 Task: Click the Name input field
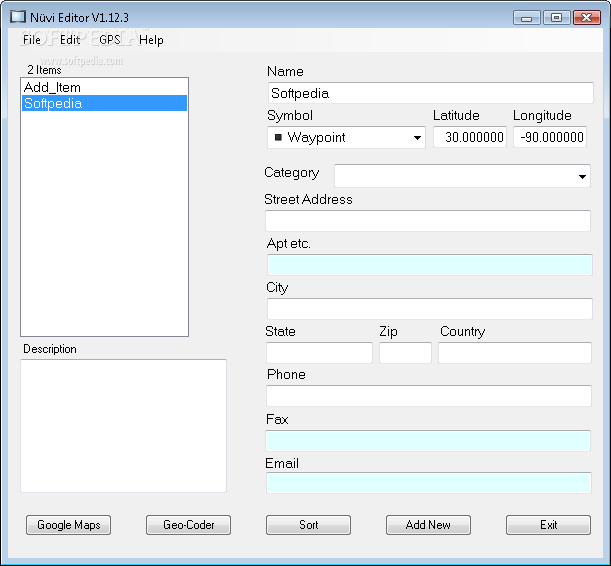[x=431, y=93]
